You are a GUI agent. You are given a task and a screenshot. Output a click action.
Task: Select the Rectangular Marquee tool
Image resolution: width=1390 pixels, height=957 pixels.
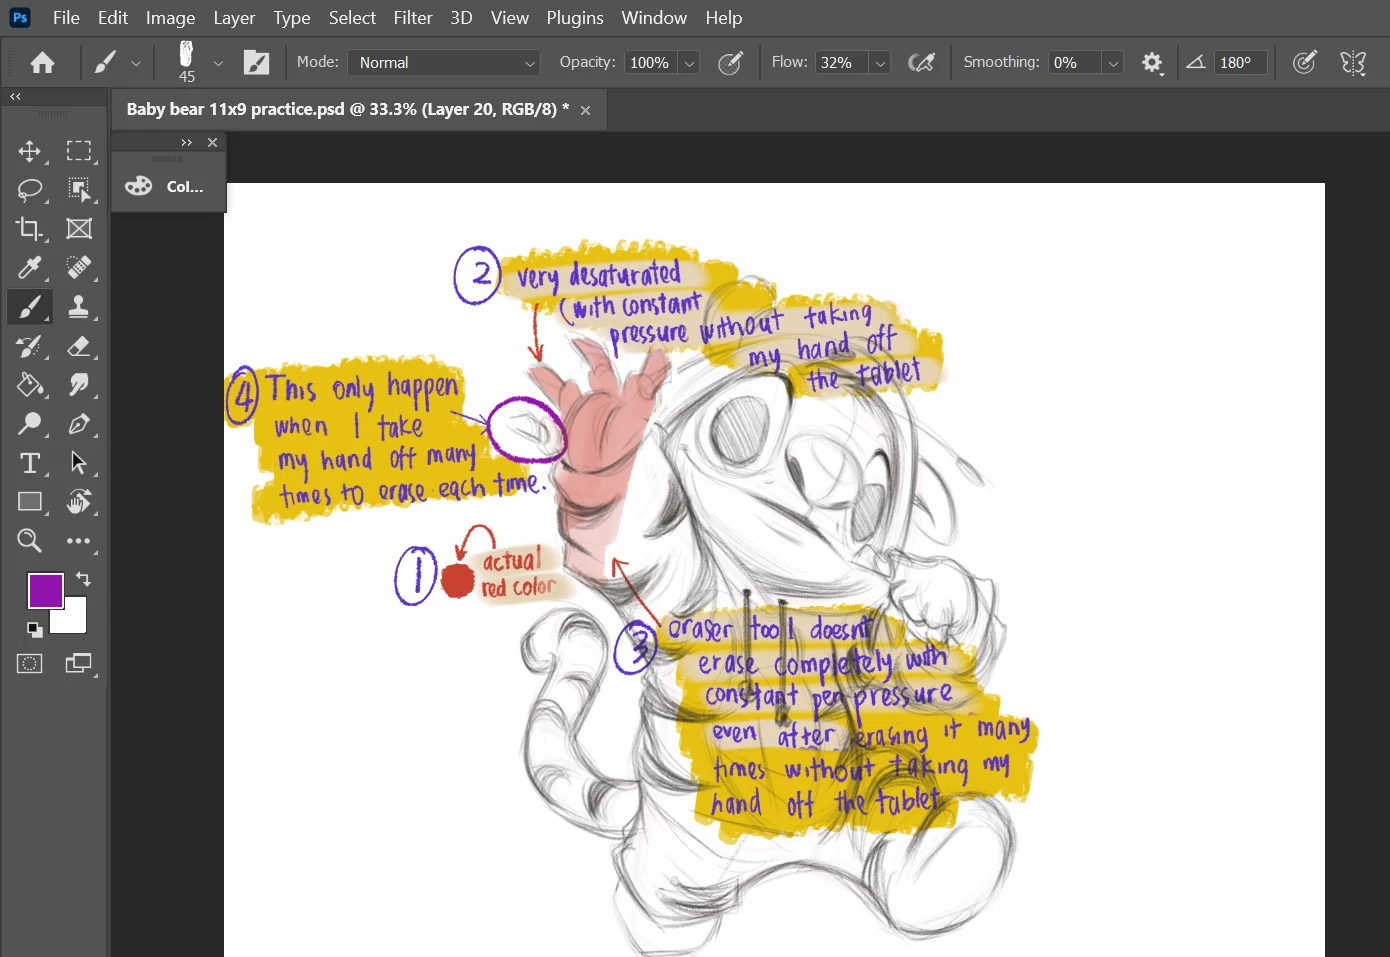point(79,151)
